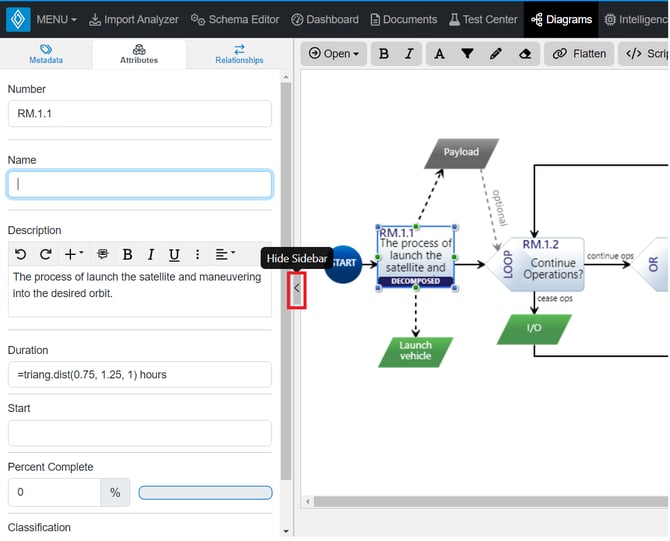The height and width of the screenshot is (541, 670).
Task: Expand the Open dropdown in diagram toolbar
Action: tap(333, 54)
